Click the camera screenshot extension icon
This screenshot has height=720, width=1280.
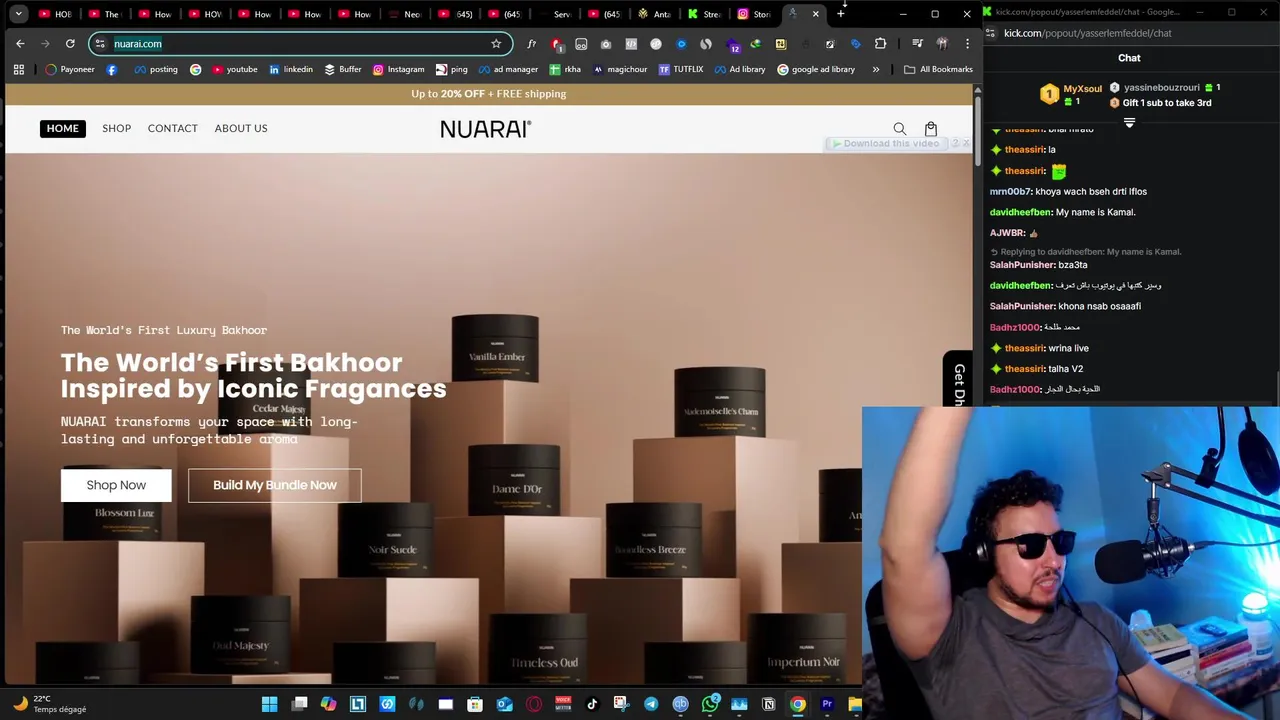(x=606, y=44)
